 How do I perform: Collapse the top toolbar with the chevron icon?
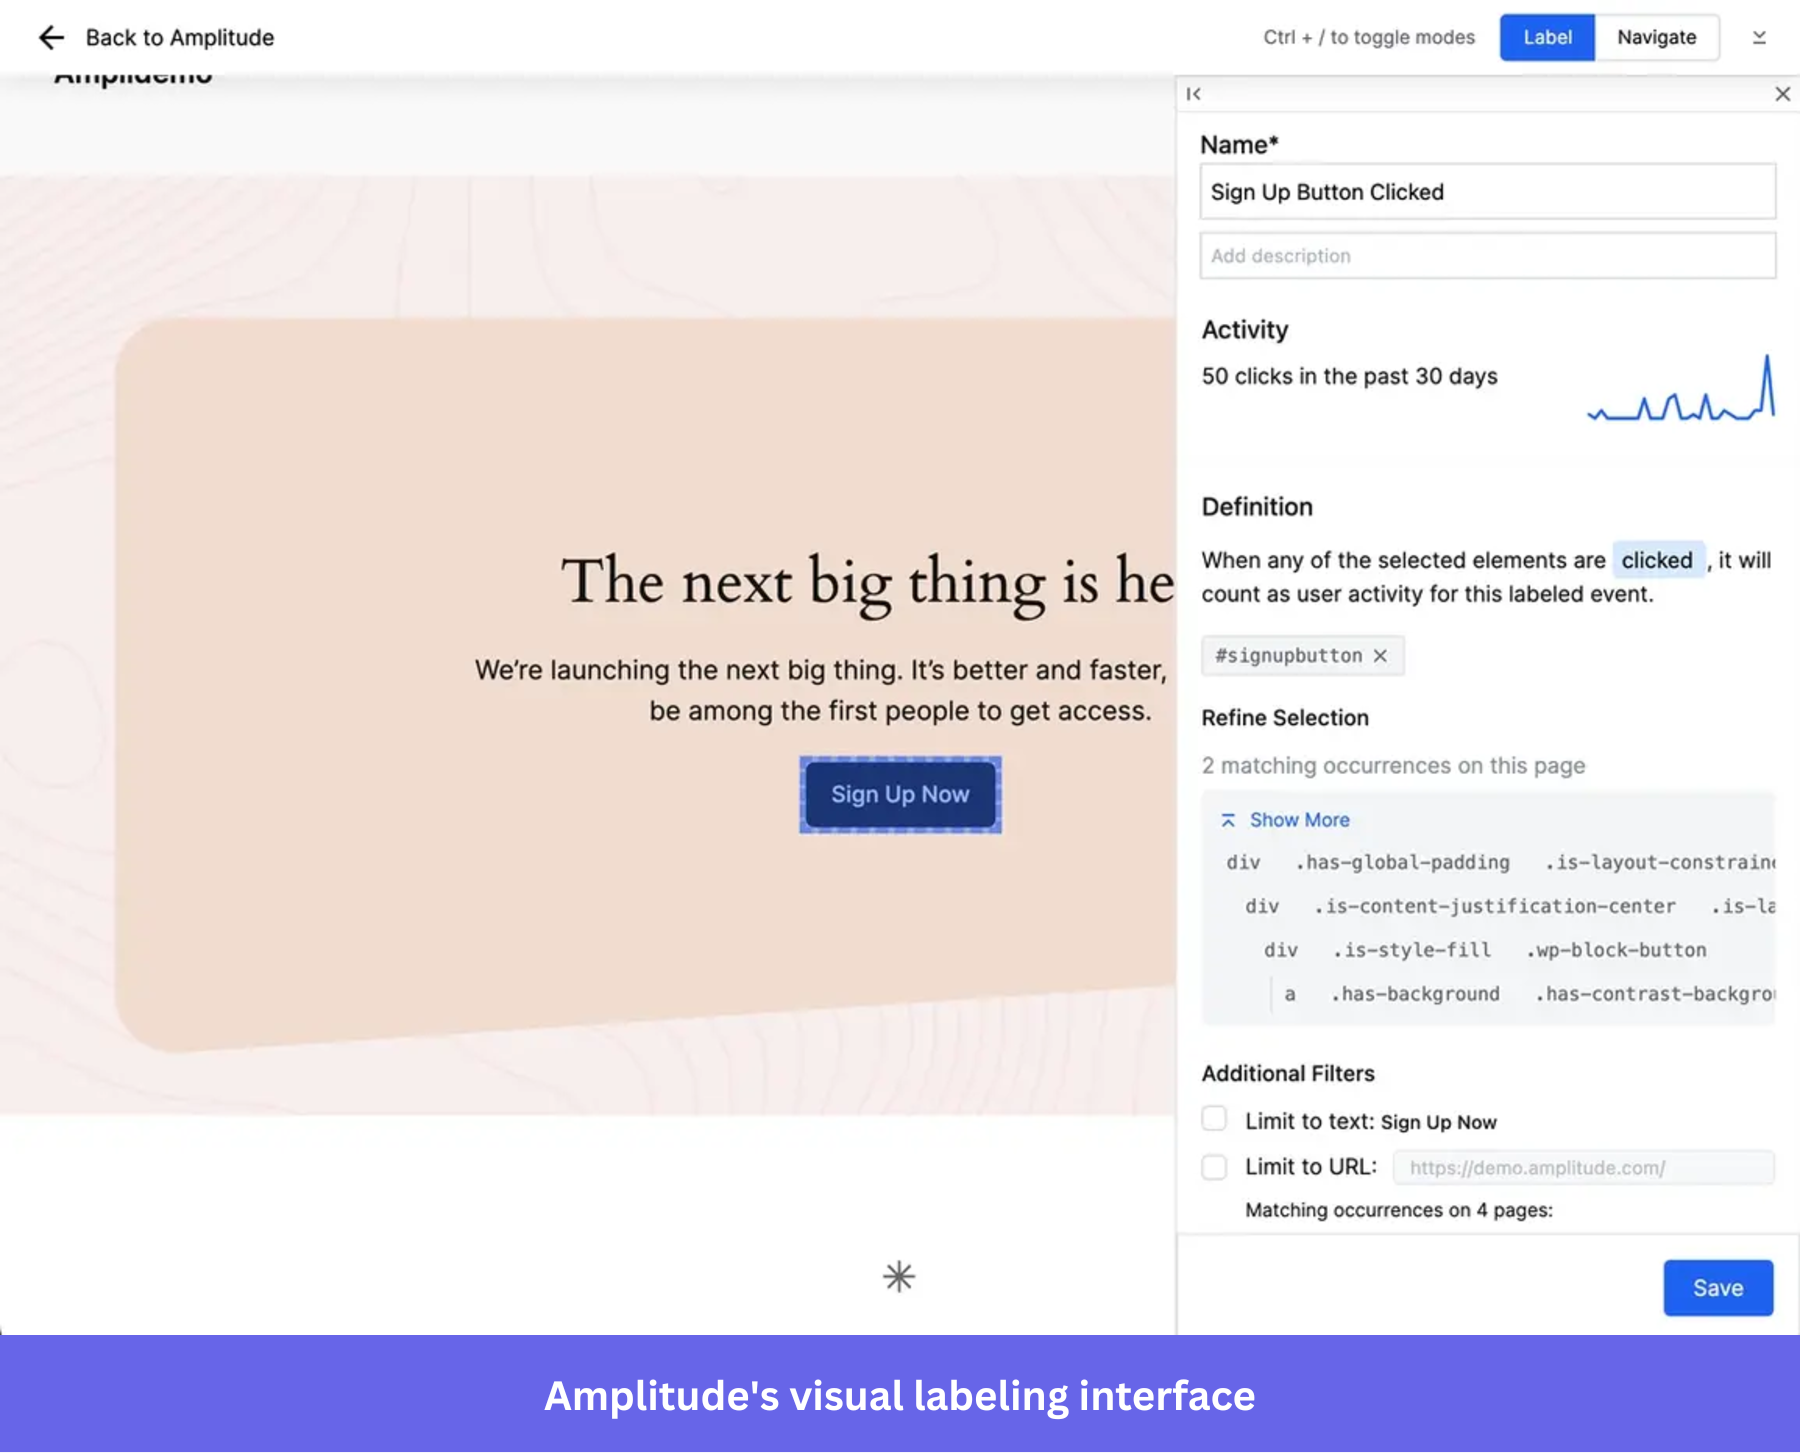tap(1759, 38)
